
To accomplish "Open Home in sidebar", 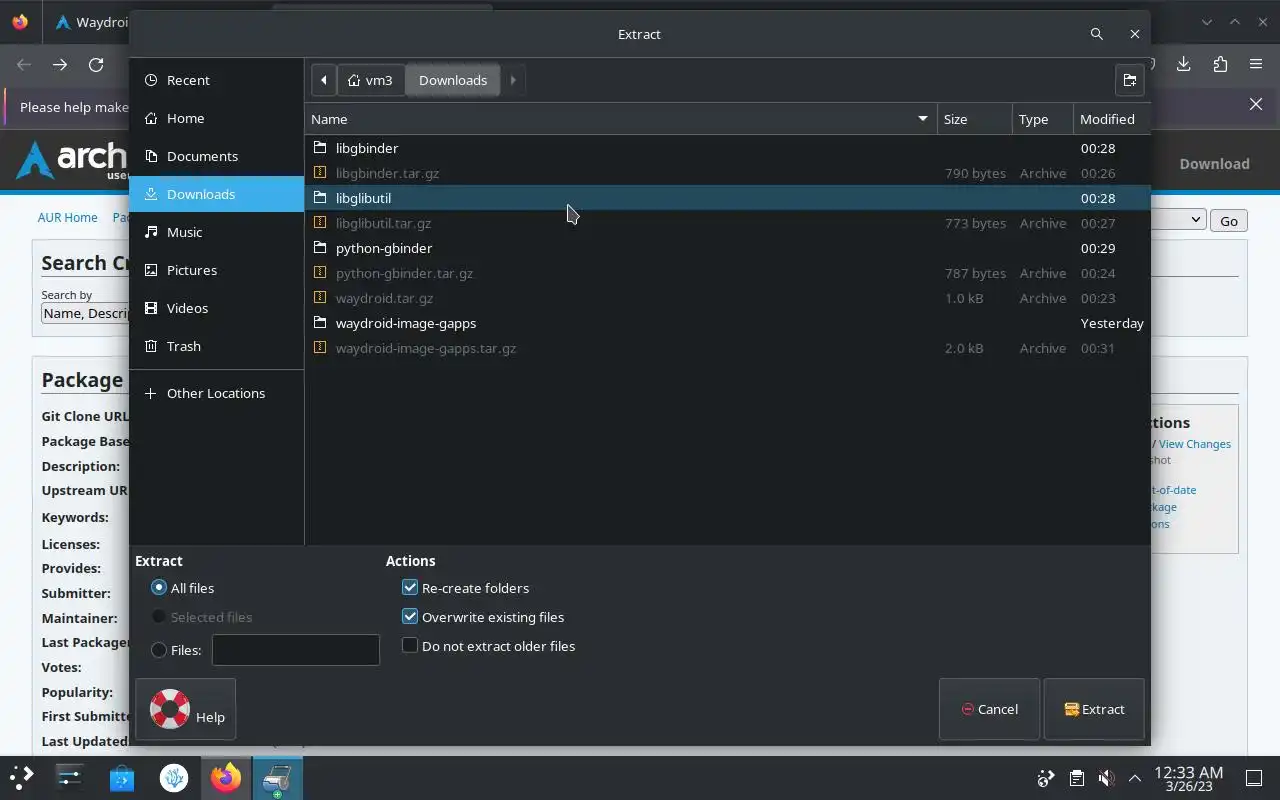I will (x=217, y=118).
